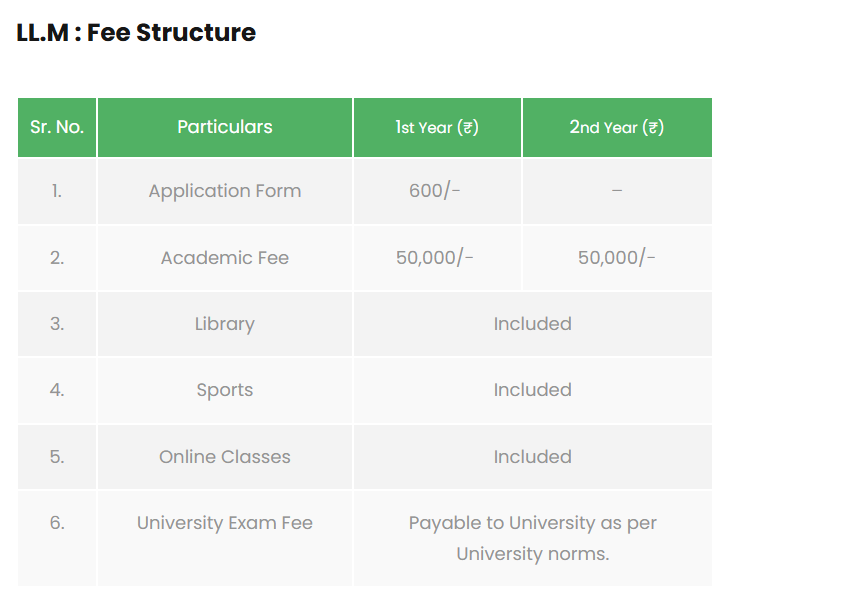The image size is (846, 592).
Task: Select the 1st Year 50,000/- fee cell
Action: pyautogui.click(x=435, y=258)
